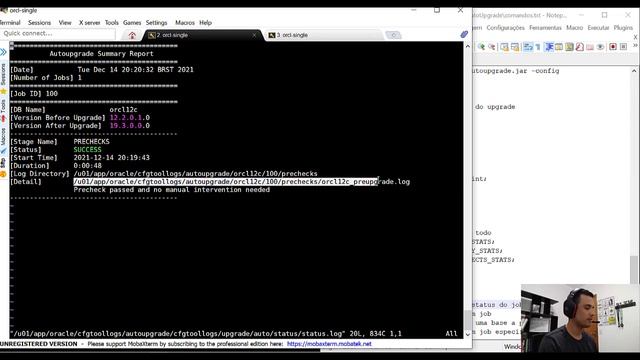This screenshot has height=360, width=640.
Task: Open the Games menu
Action: [x=132, y=23]
